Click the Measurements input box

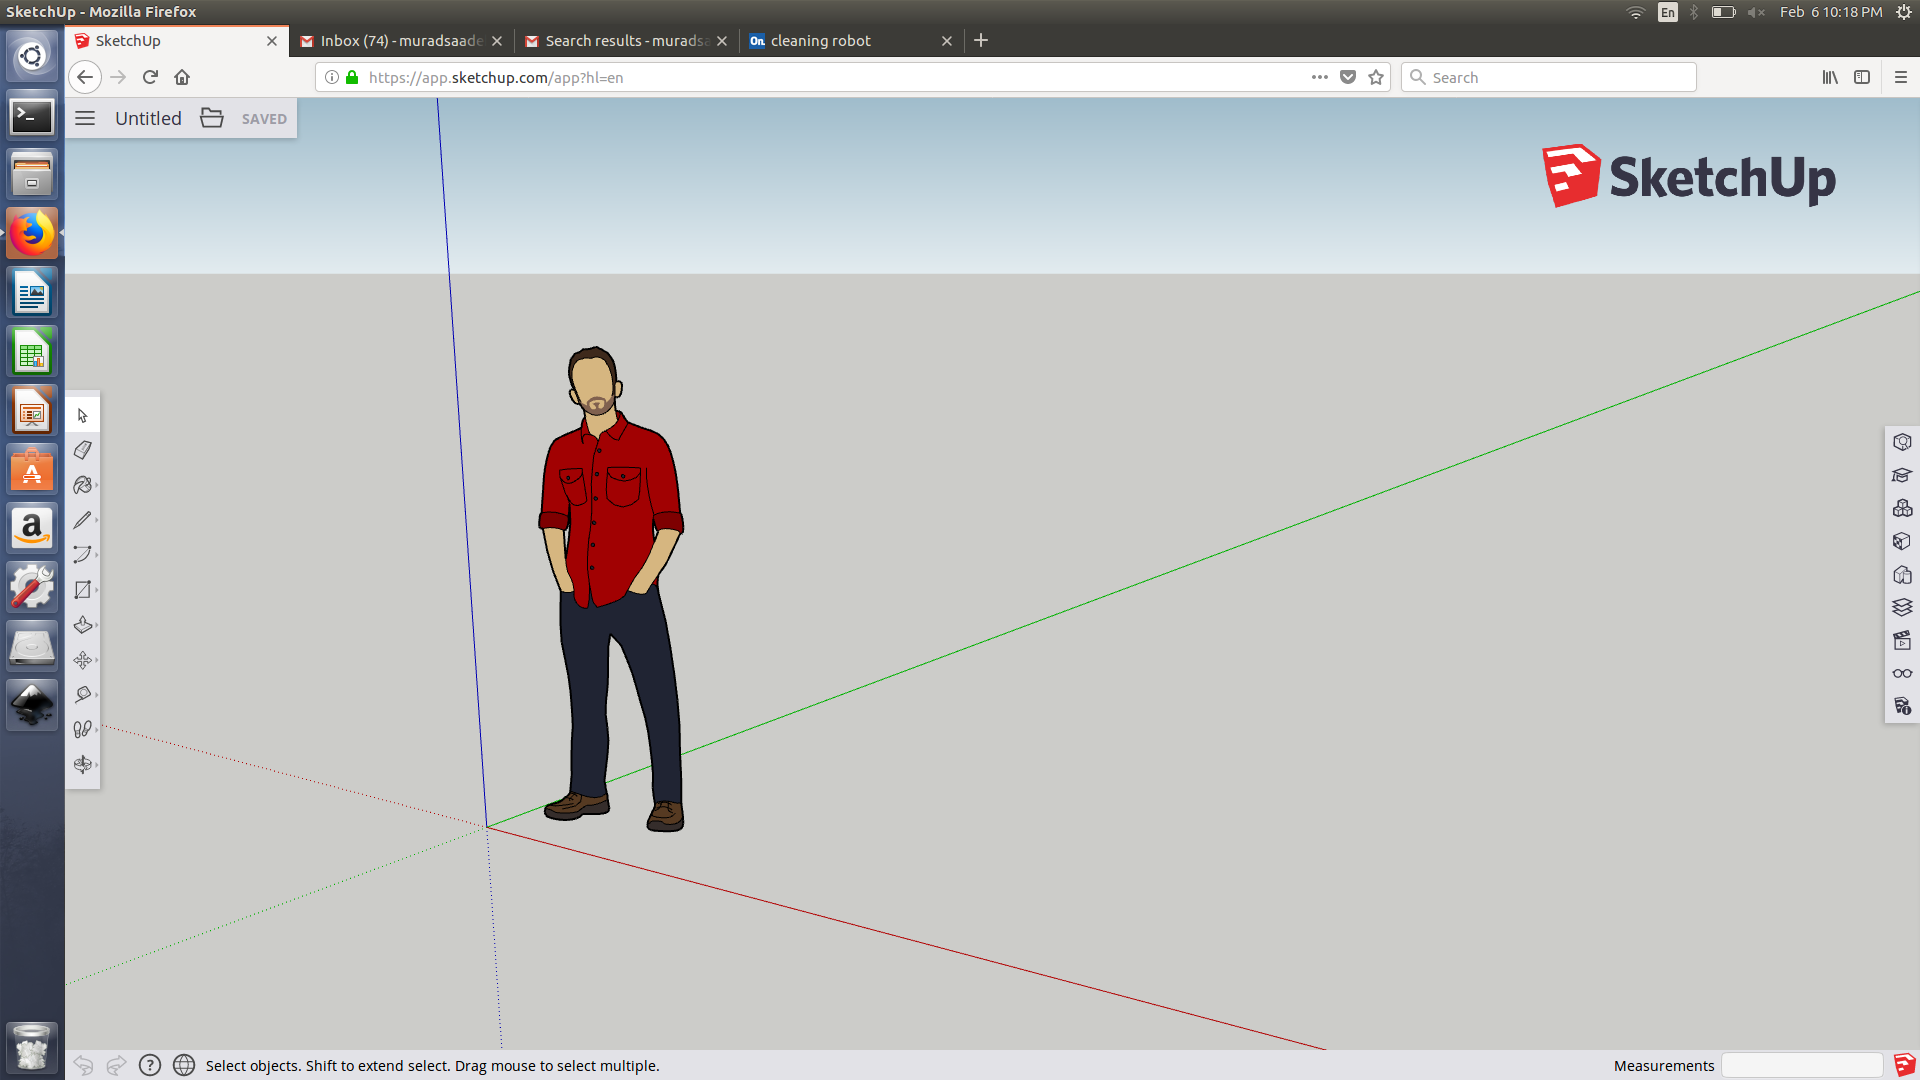(x=1802, y=1065)
